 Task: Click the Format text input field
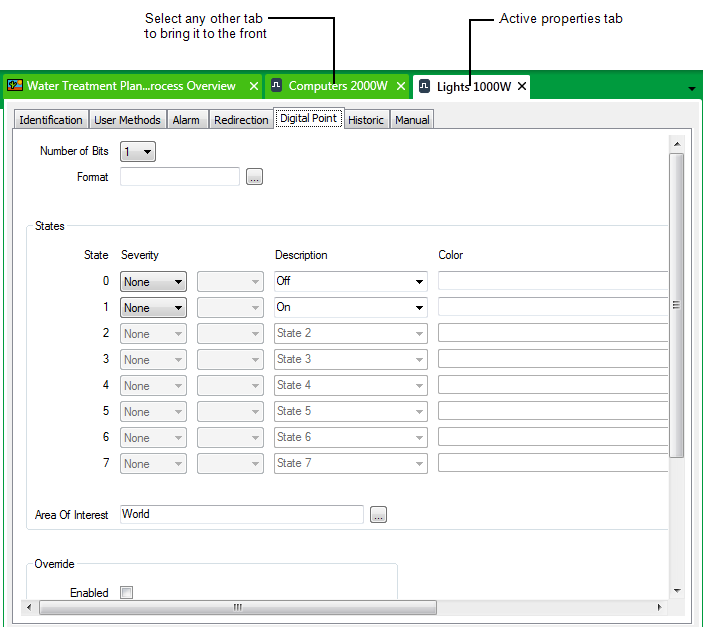tap(180, 177)
